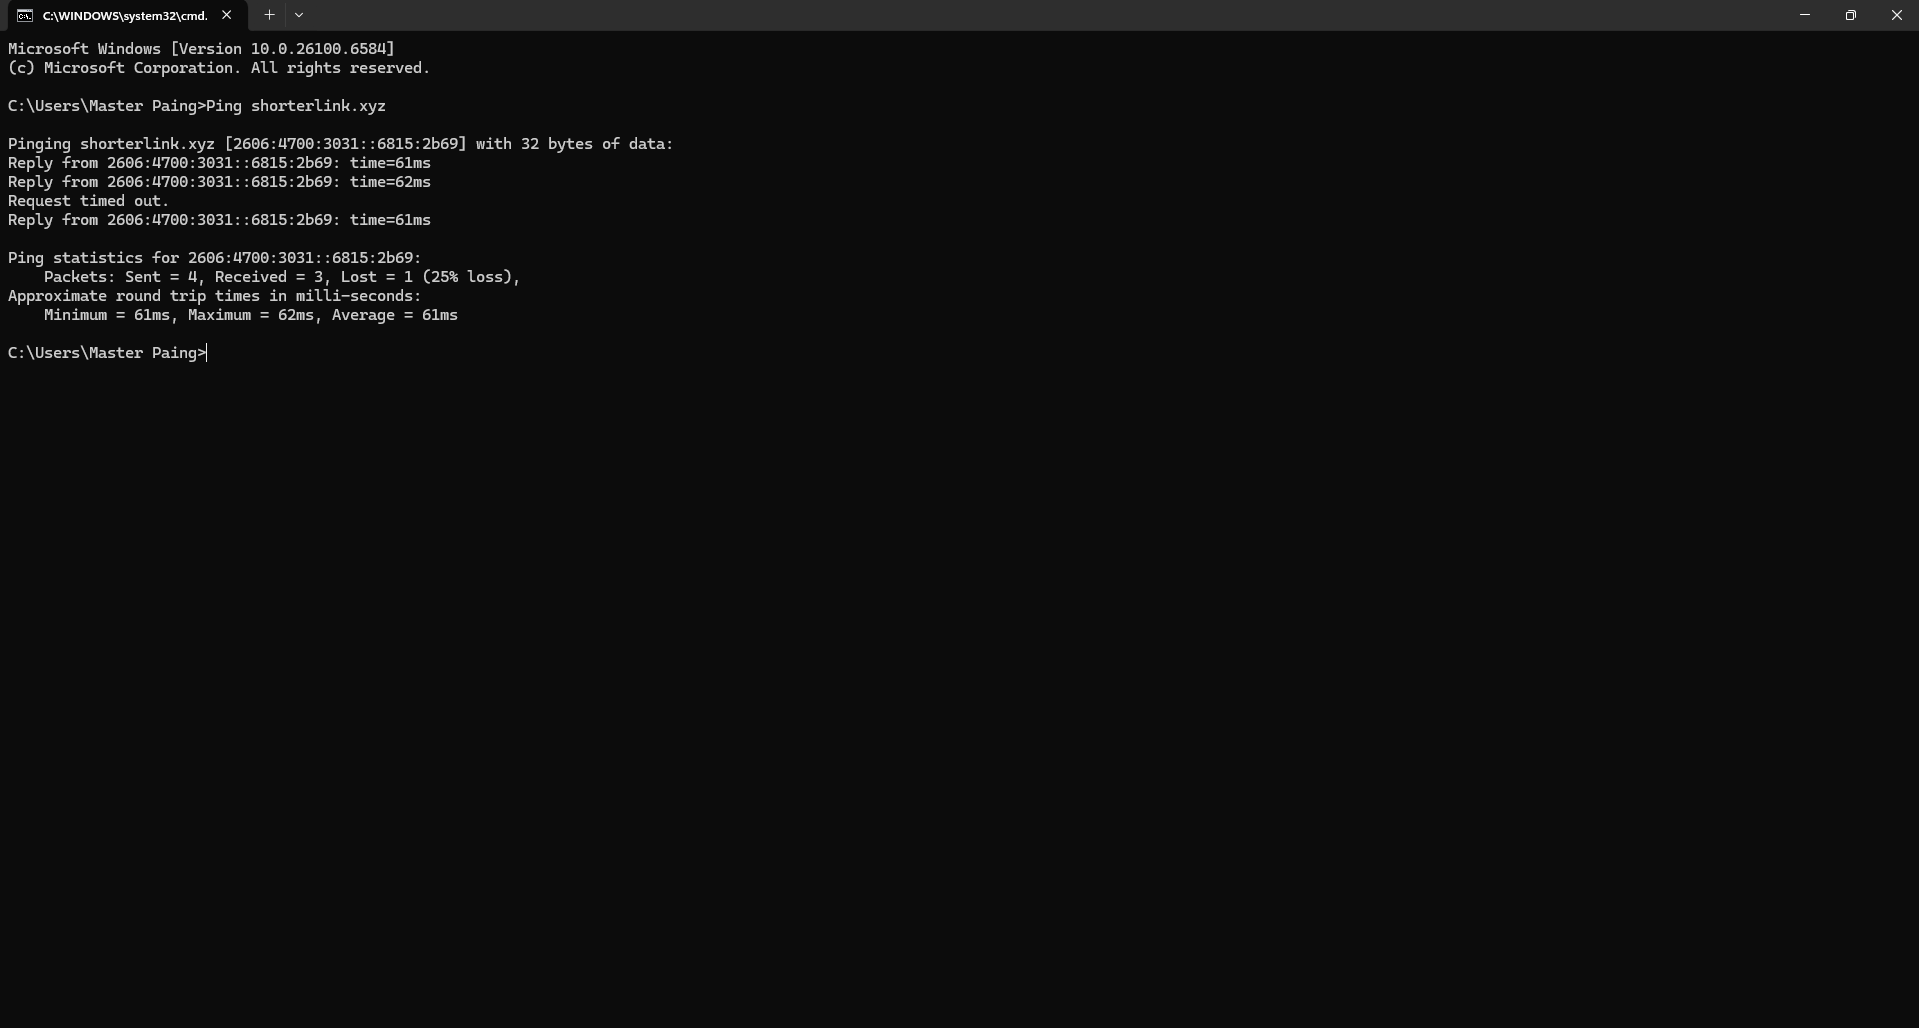Image resolution: width=1919 pixels, height=1028 pixels.
Task: Click the 'Approximate round trip times' line
Action: [215, 296]
